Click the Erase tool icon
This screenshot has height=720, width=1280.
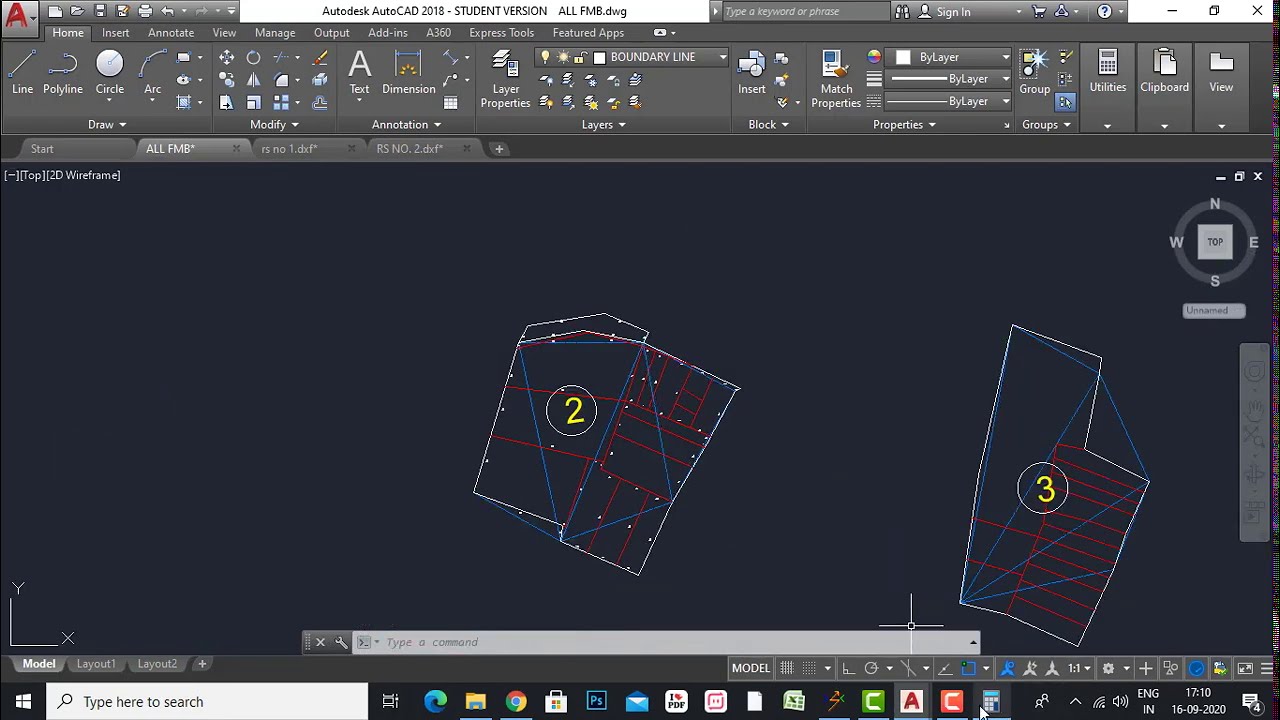pyautogui.click(x=320, y=58)
